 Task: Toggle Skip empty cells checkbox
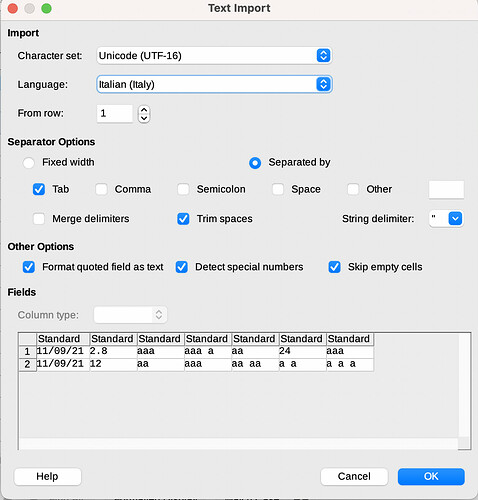(x=335, y=267)
